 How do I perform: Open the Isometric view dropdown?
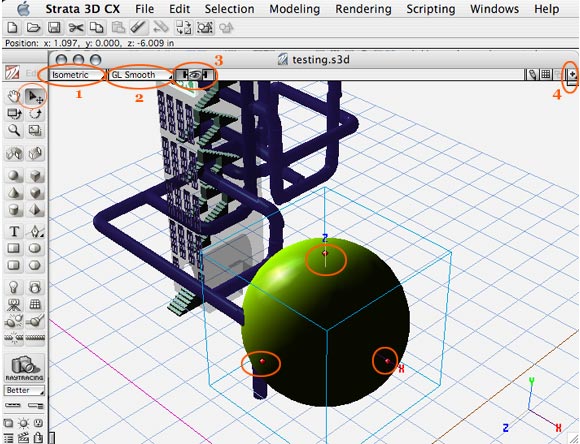click(77, 75)
